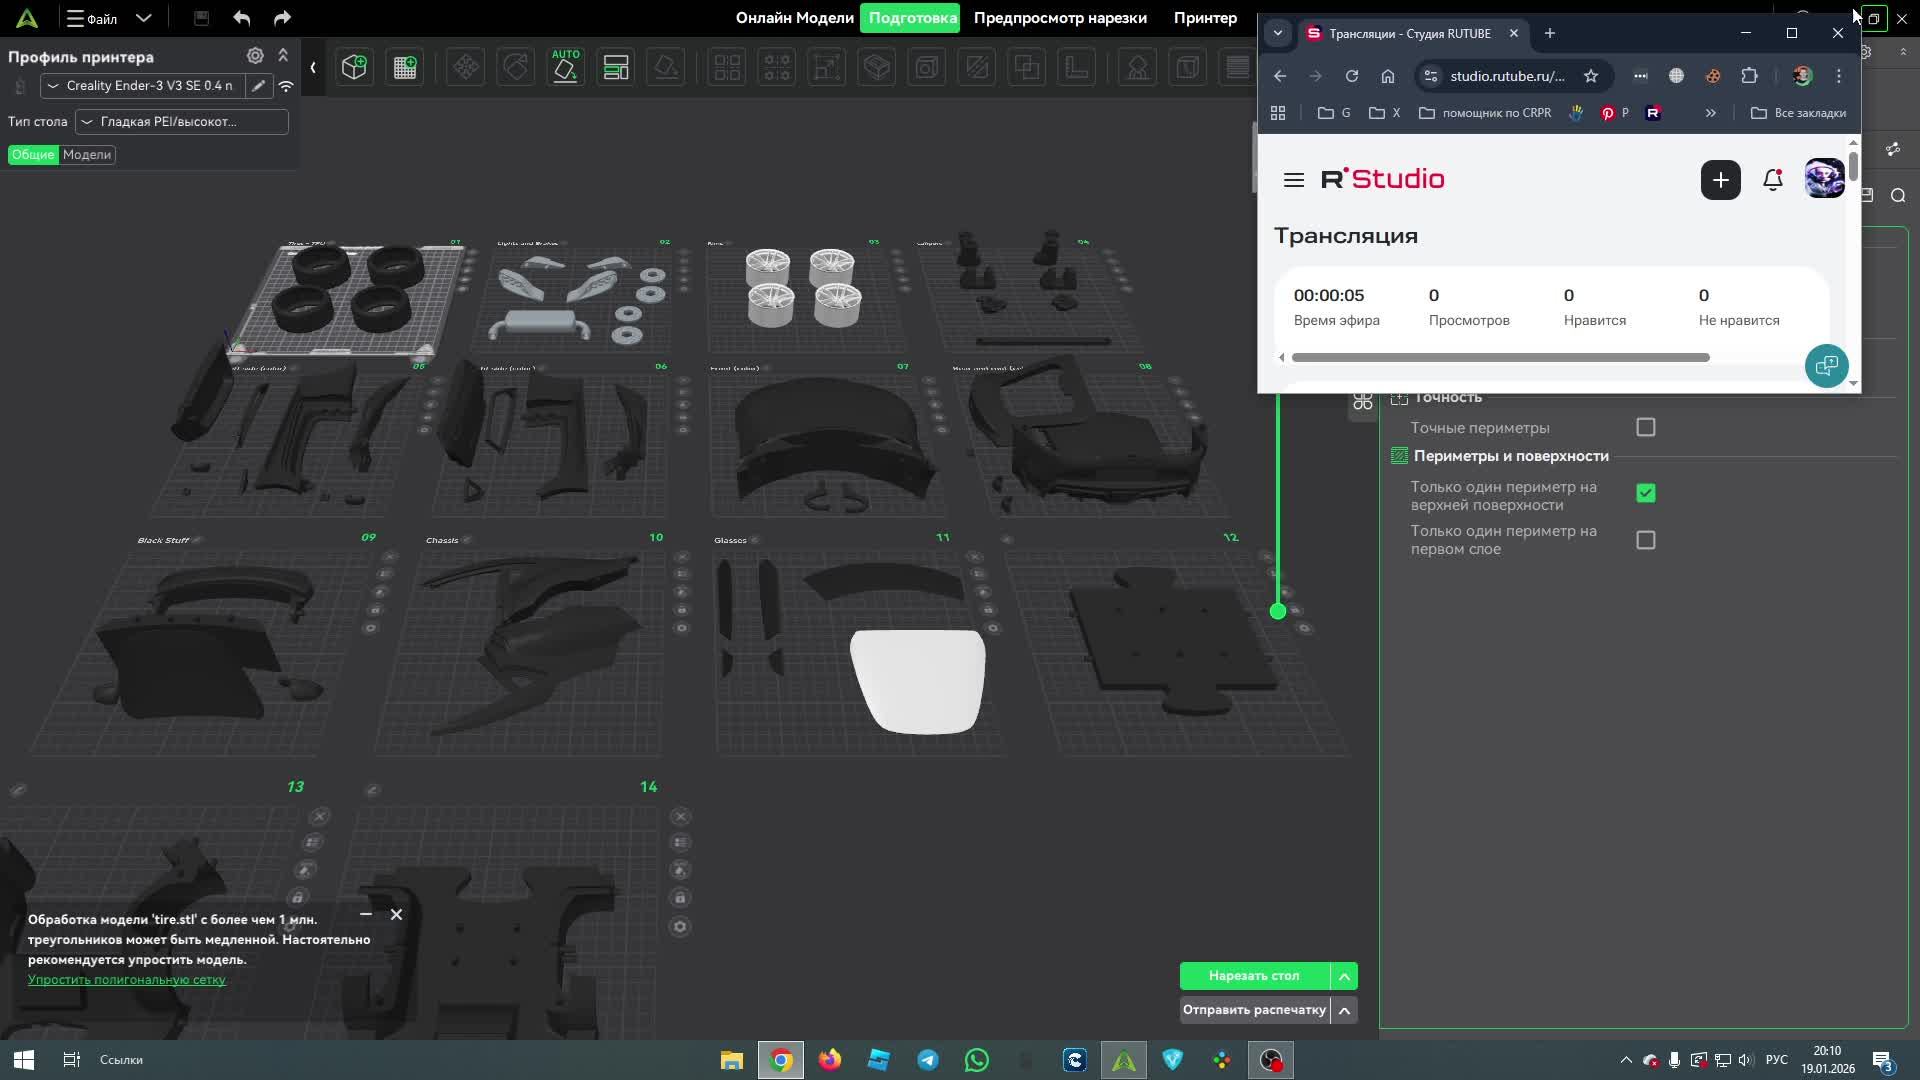Open File Explorer from the taskbar
This screenshot has width=1920, height=1080.
point(732,1060)
